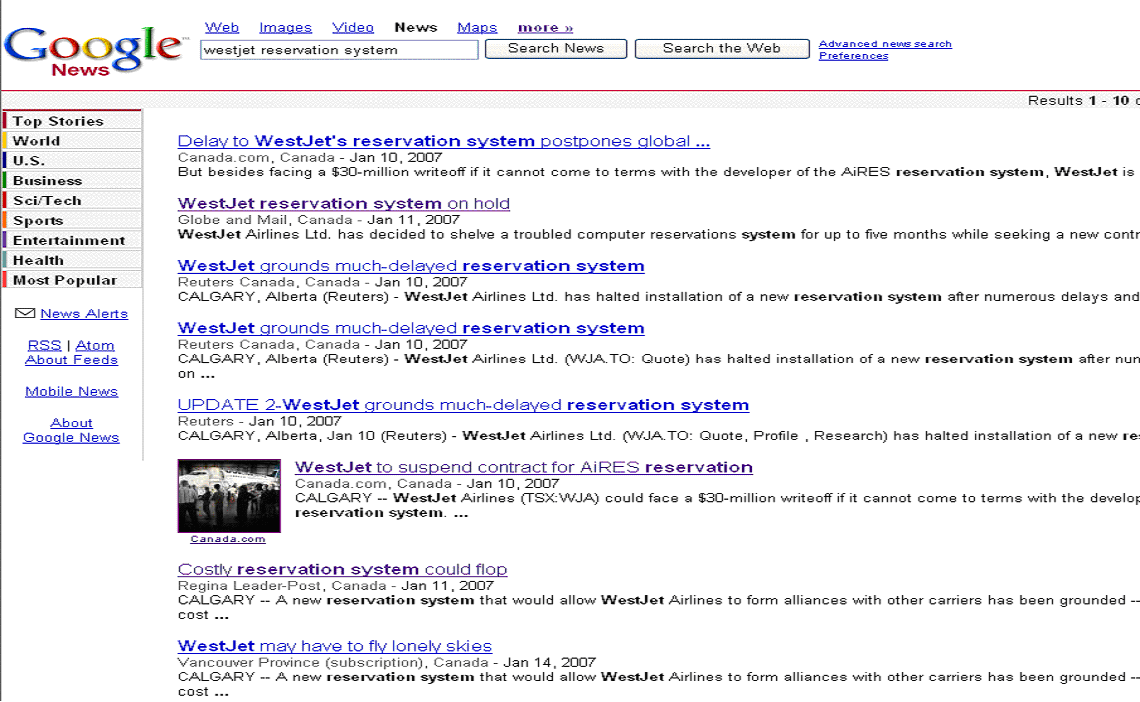This screenshot has width=1140, height=702.
Task: Open the WJA.TO Quote "WestJet grounds much-delayed" headline
Action: point(411,328)
